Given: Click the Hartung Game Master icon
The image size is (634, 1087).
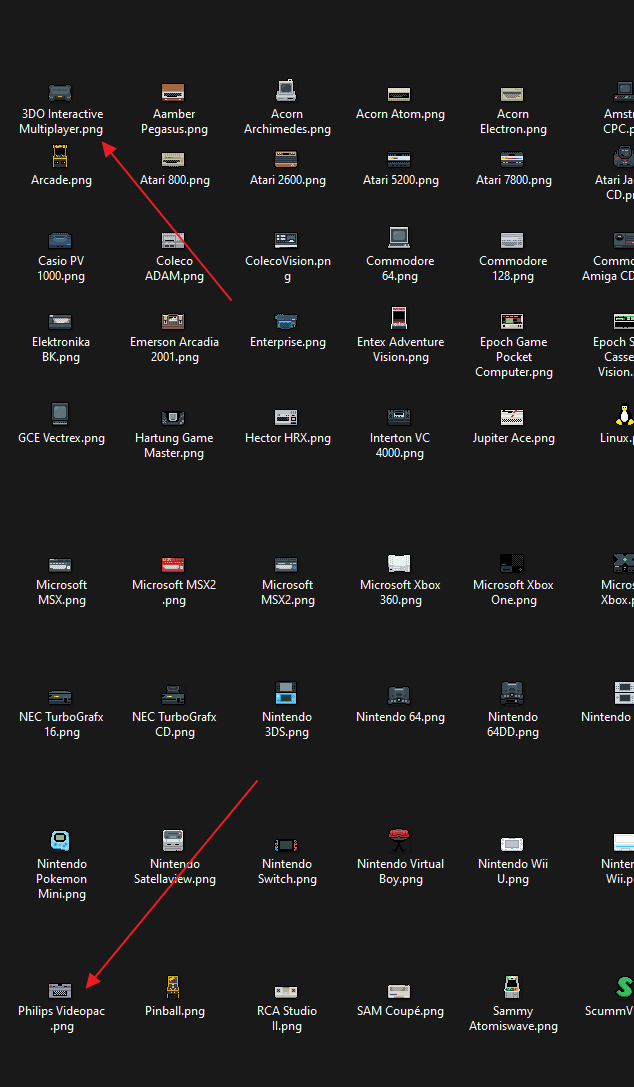Looking at the screenshot, I should (x=173, y=418).
